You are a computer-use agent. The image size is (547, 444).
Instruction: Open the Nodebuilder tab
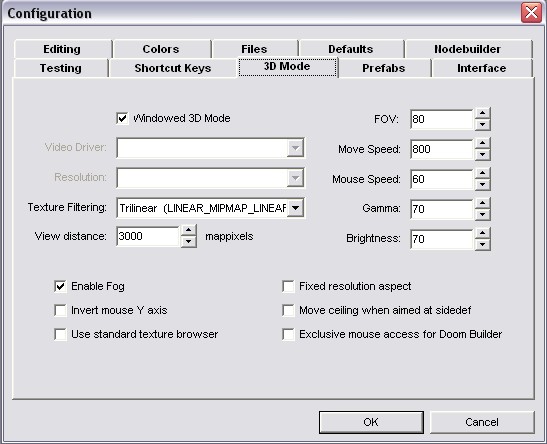point(467,49)
